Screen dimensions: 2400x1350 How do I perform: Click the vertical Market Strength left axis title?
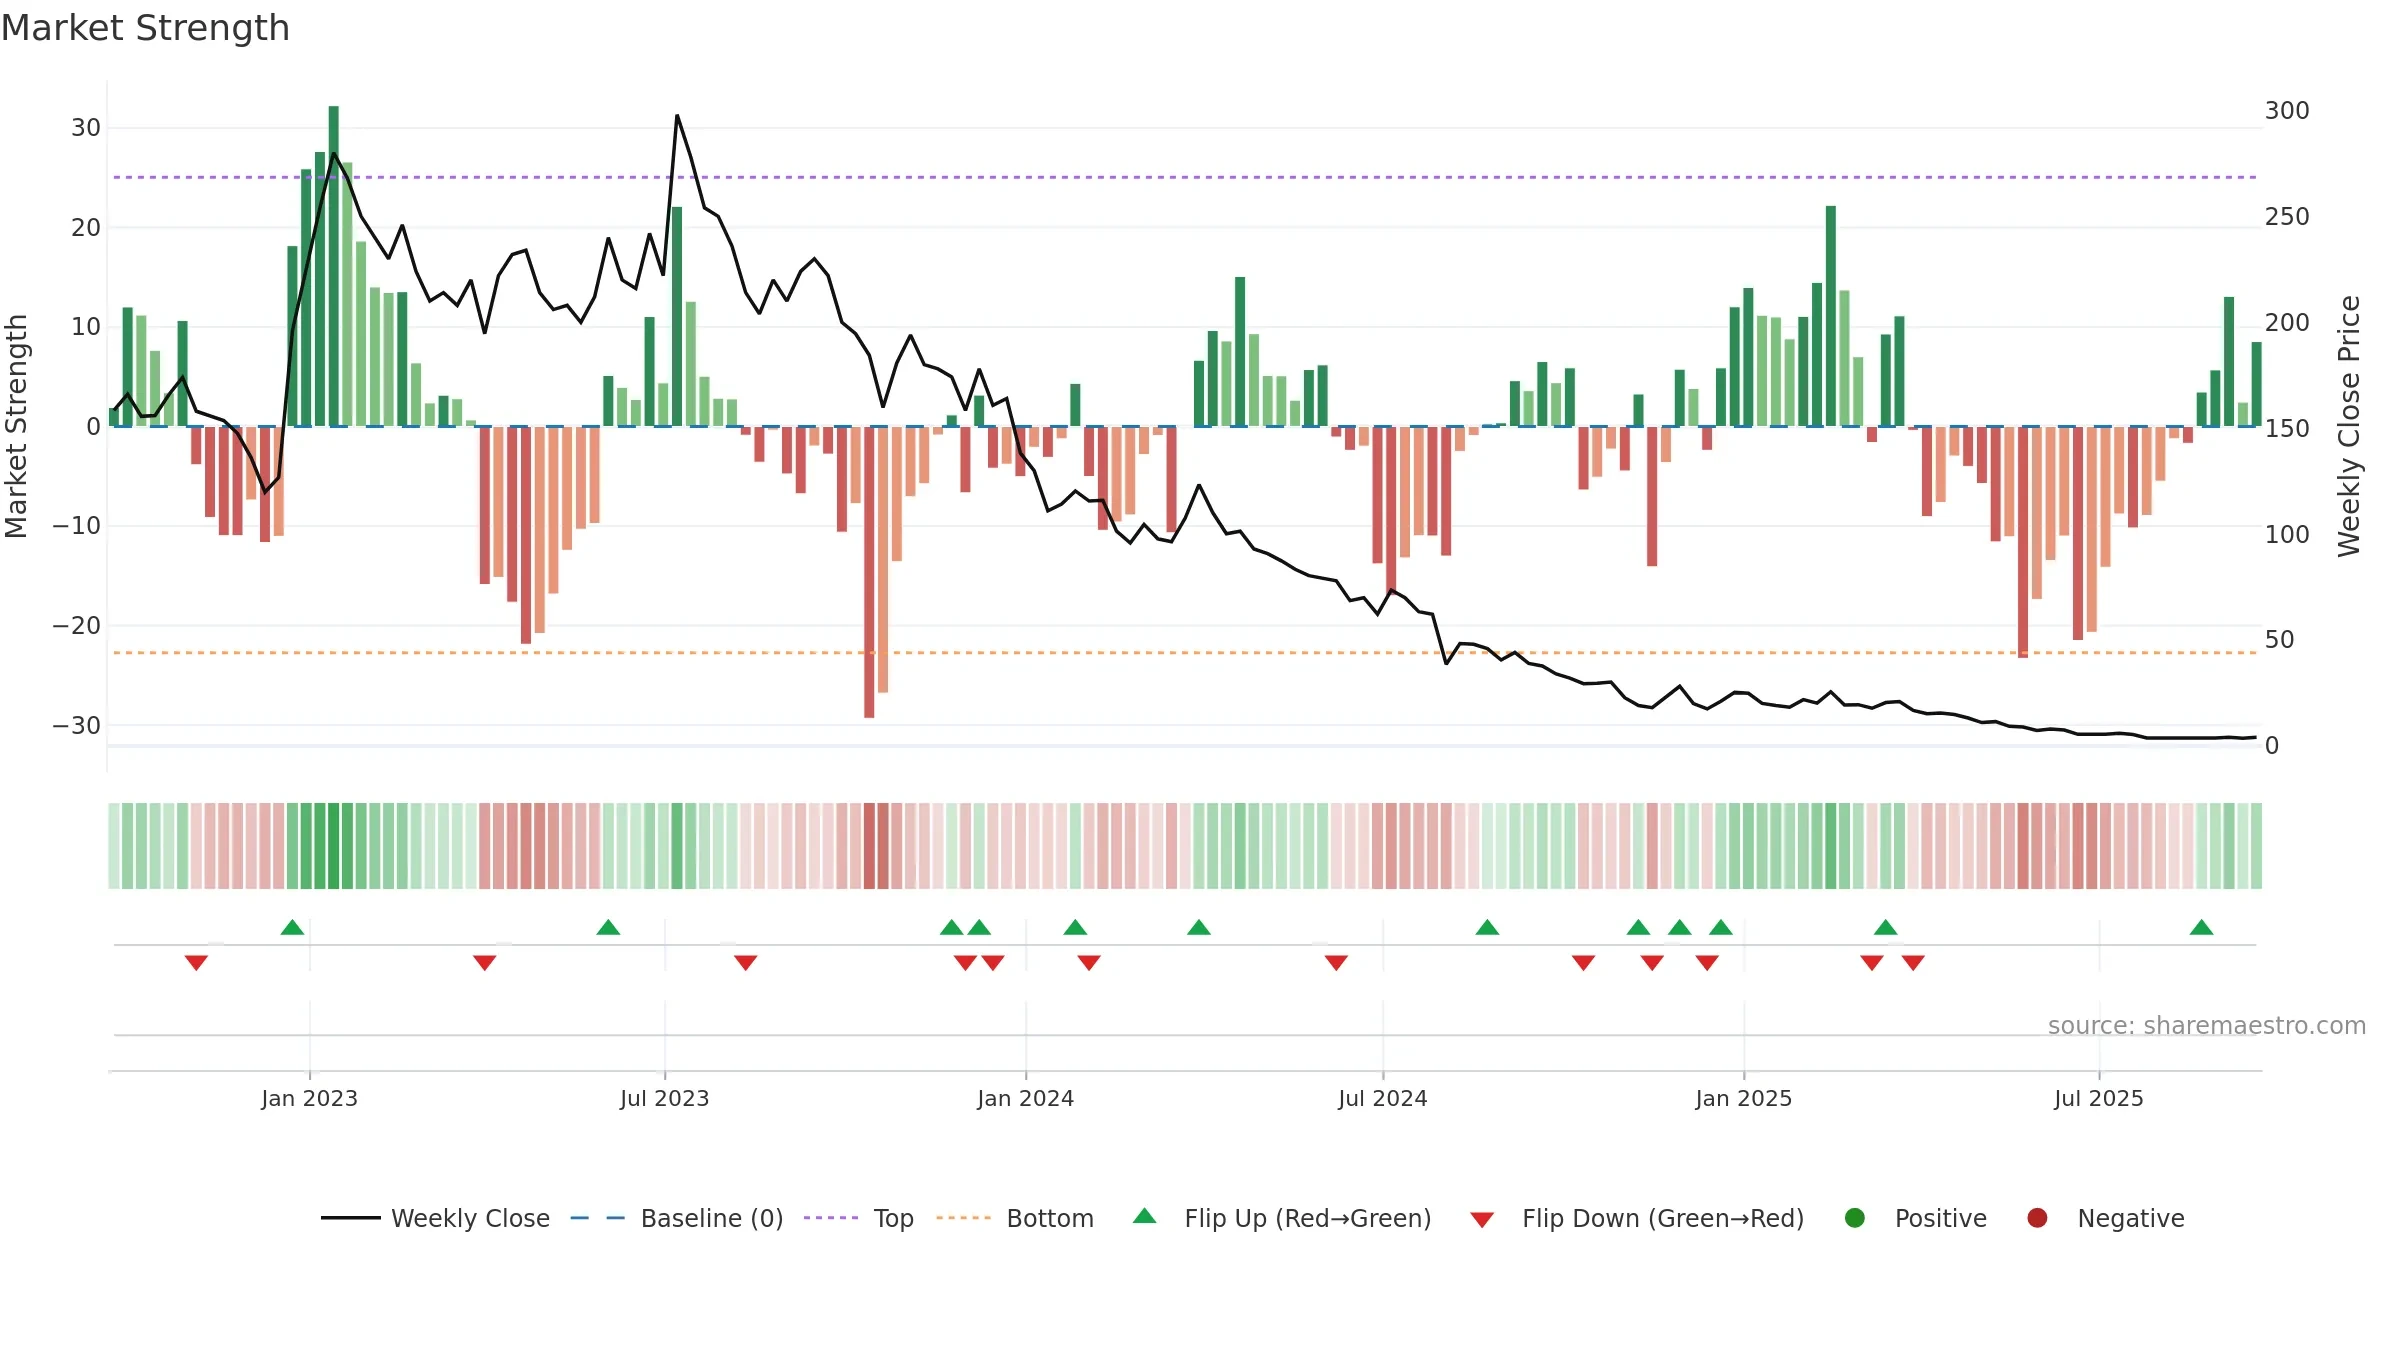click(x=17, y=427)
